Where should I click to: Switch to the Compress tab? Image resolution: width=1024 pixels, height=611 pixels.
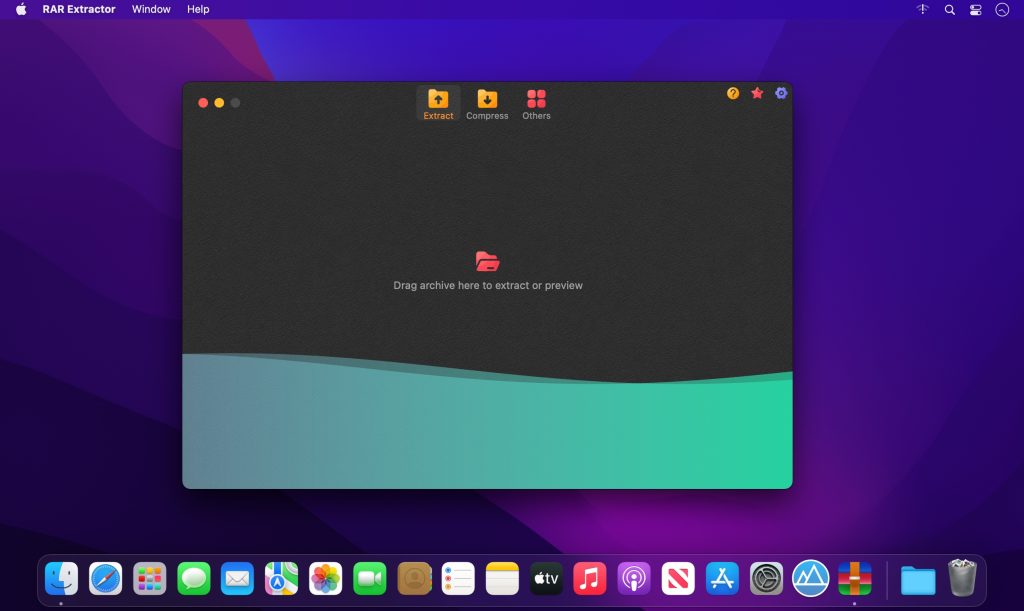tap(487, 103)
